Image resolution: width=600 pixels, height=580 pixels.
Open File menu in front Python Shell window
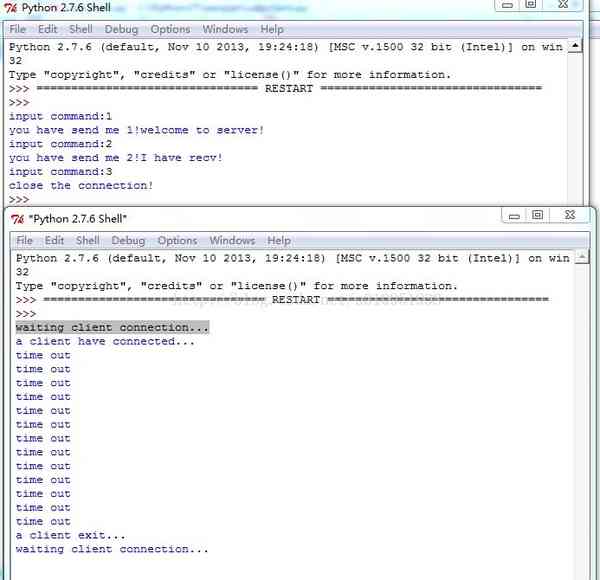(x=24, y=240)
